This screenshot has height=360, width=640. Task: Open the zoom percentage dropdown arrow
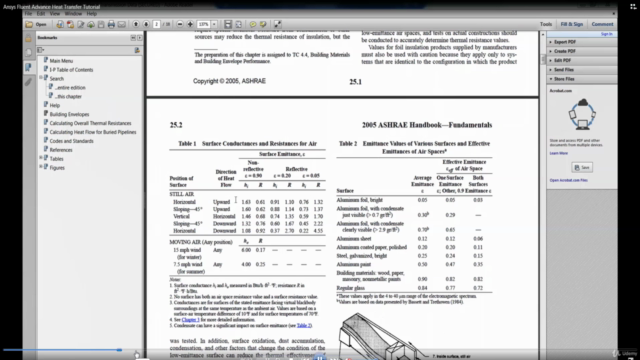214,24
